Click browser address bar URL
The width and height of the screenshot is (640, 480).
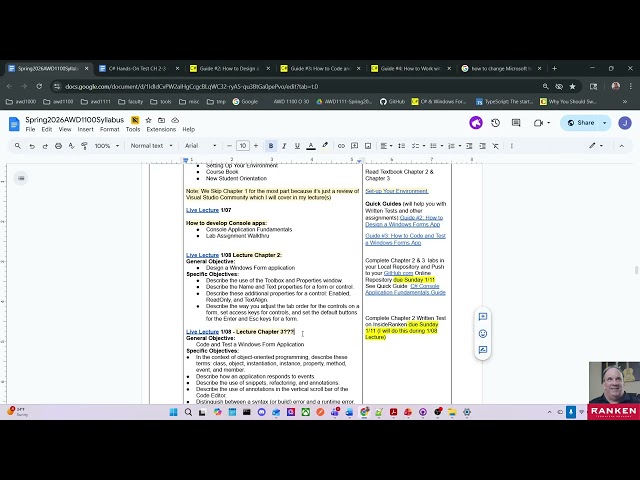(x=192, y=87)
